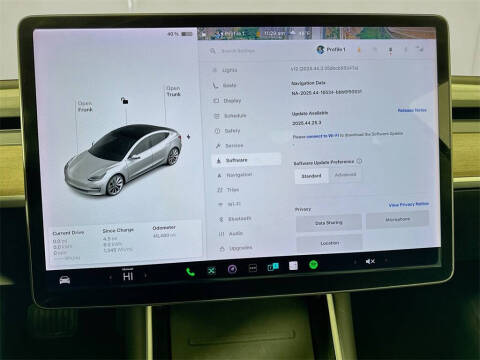
Task: Tap the Data Sharing button
Action: click(x=329, y=222)
